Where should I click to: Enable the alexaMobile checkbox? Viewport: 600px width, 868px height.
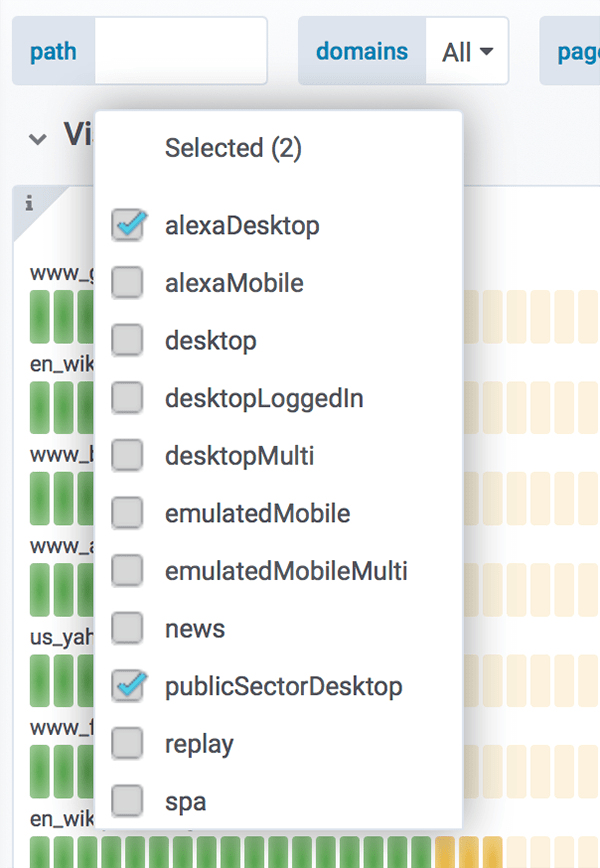[x=128, y=283]
